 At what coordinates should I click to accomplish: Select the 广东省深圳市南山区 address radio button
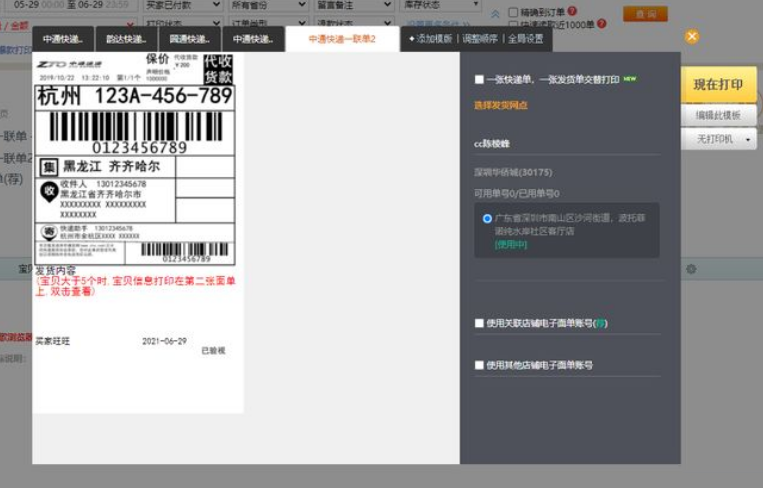coord(487,218)
